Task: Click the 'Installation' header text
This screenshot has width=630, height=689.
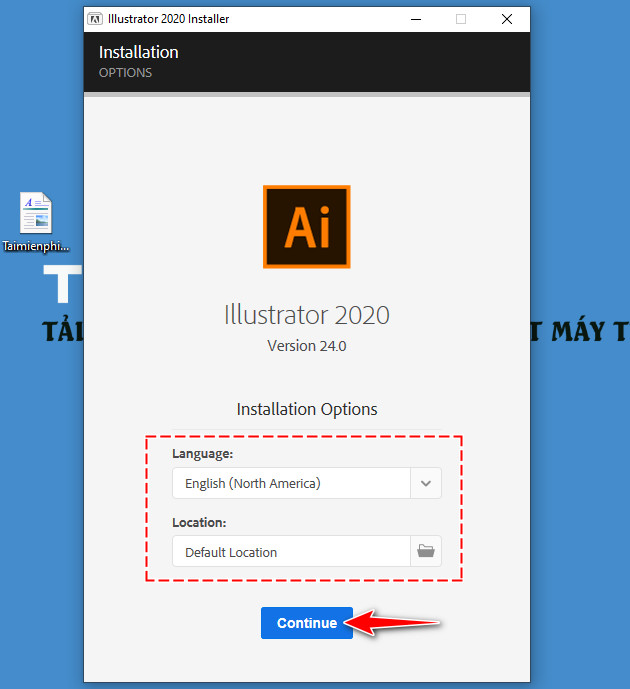Action: tap(138, 52)
